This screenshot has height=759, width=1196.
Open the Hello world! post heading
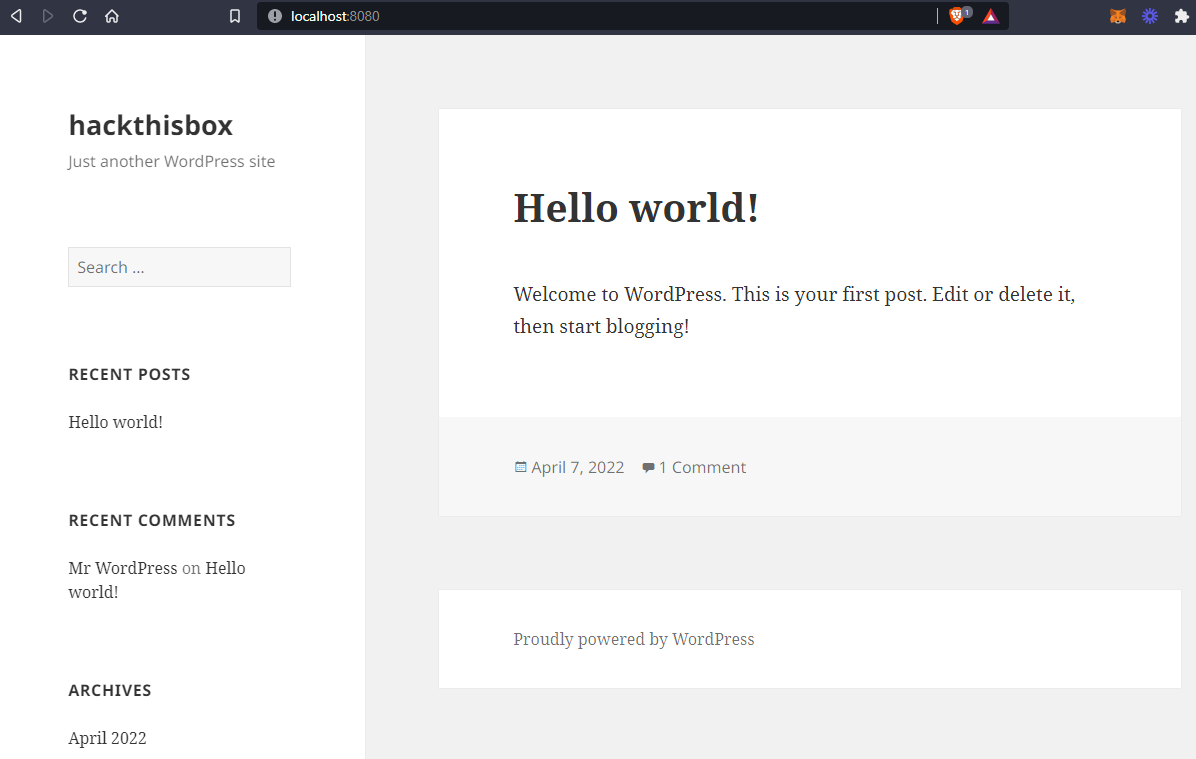tap(636, 207)
